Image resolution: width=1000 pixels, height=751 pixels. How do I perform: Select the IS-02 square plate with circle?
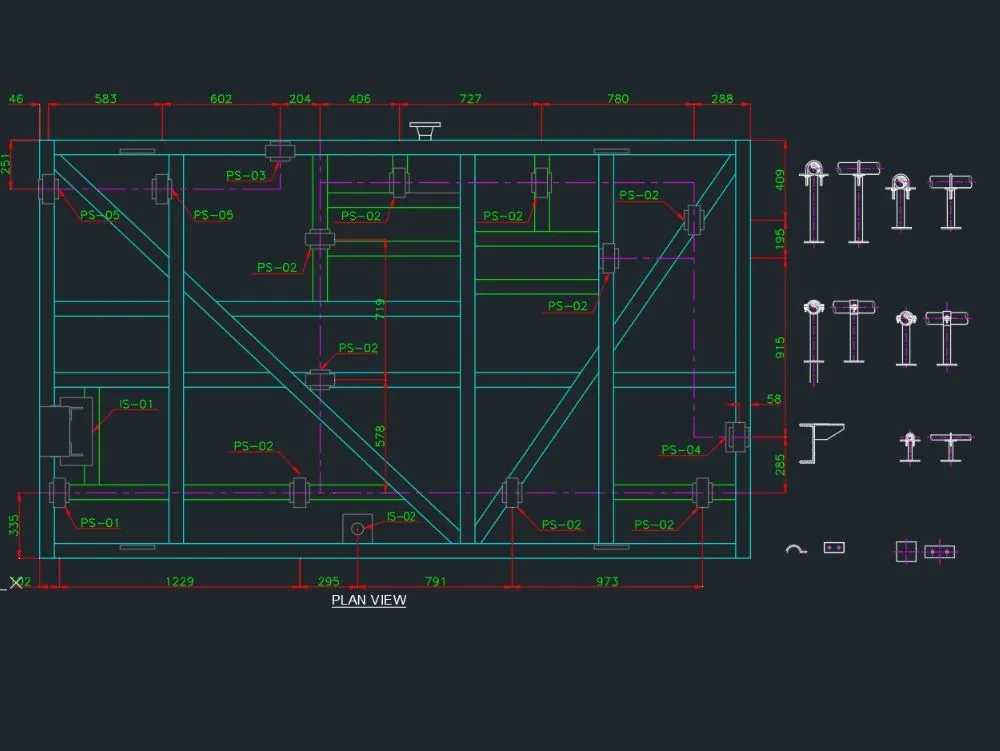click(x=357, y=529)
